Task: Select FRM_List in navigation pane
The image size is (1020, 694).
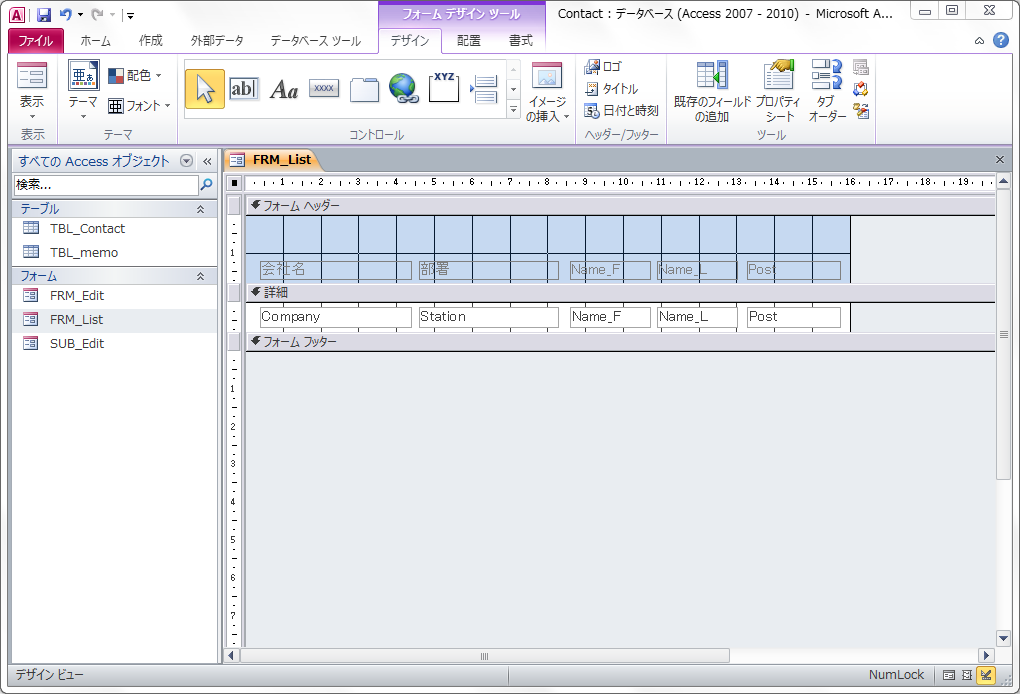Action: [x=114, y=319]
